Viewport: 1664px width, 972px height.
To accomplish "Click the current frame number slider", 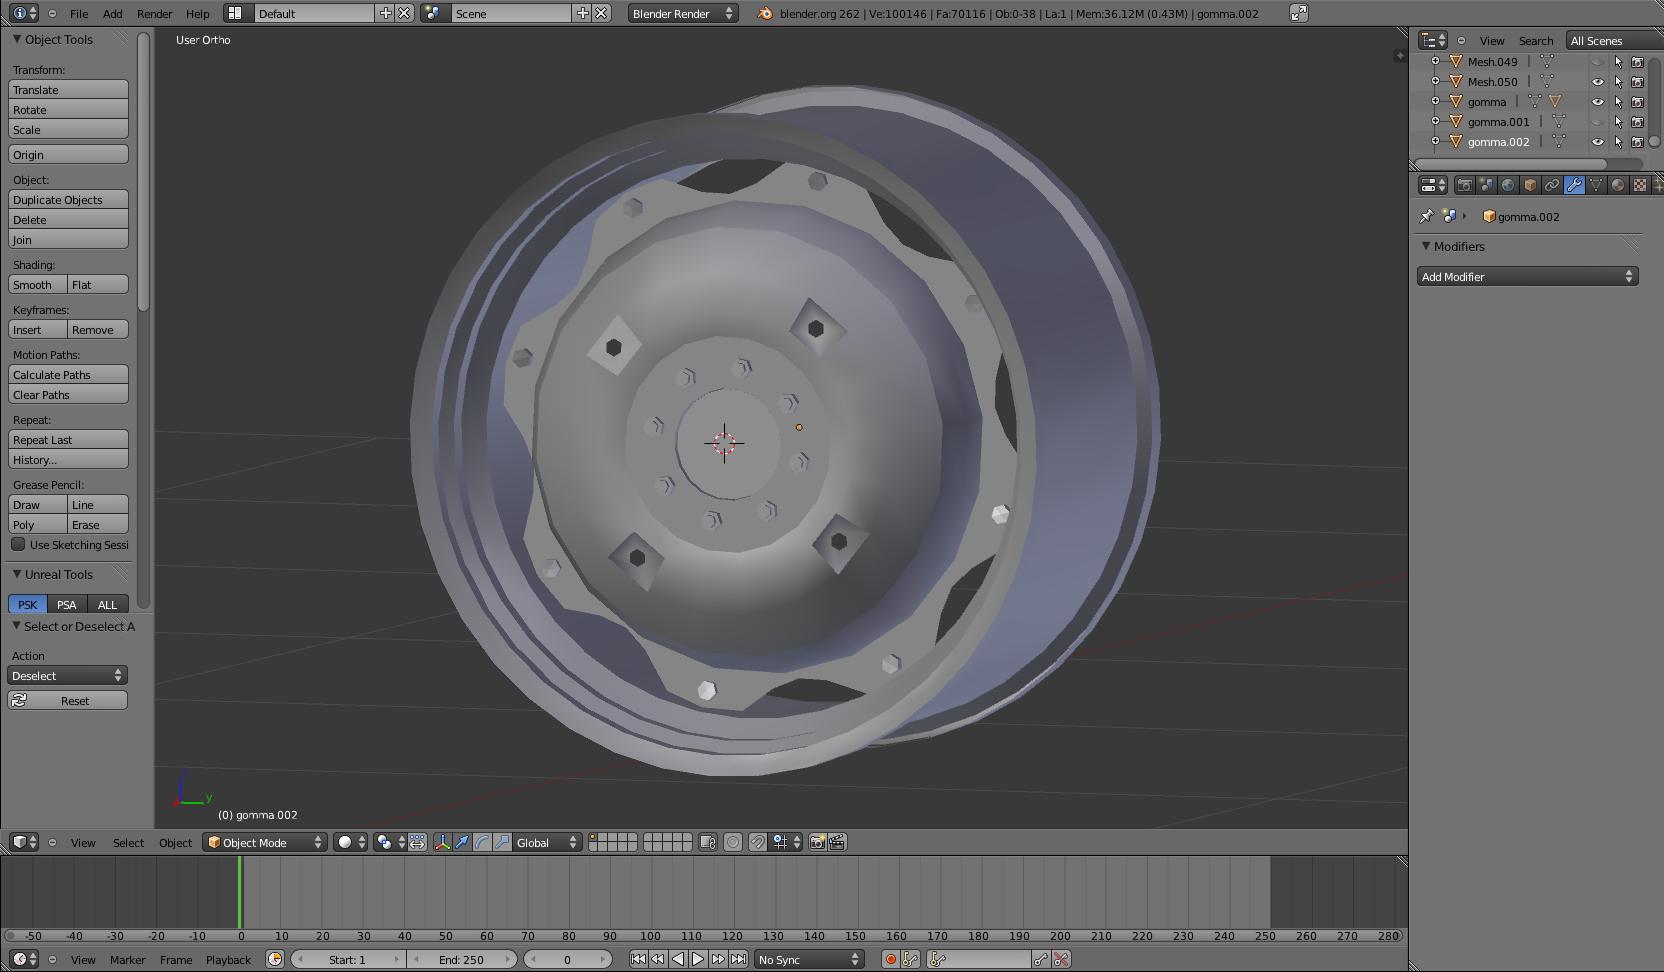I will tap(567, 959).
